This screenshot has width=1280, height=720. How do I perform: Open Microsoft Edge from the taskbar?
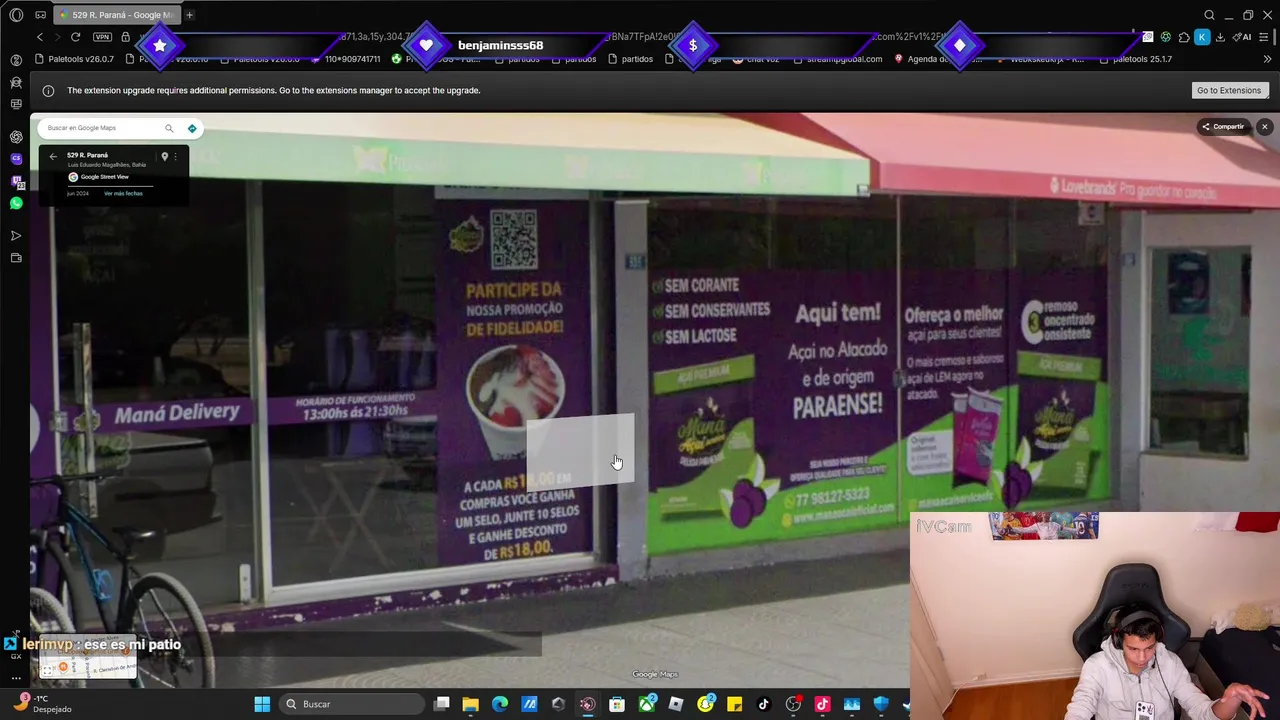point(500,704)
